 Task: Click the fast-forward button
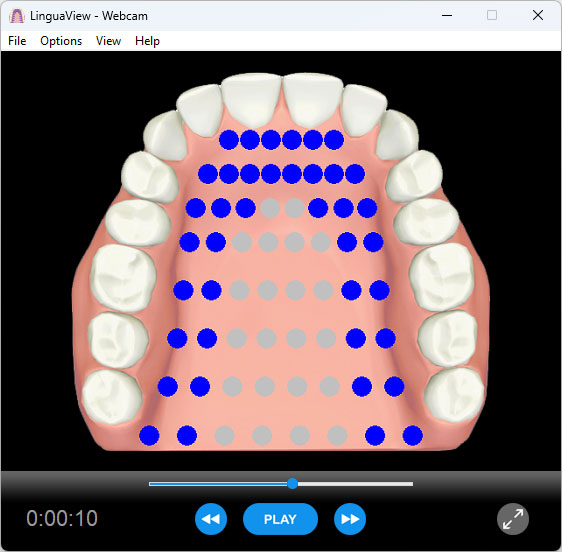point(350,519)
